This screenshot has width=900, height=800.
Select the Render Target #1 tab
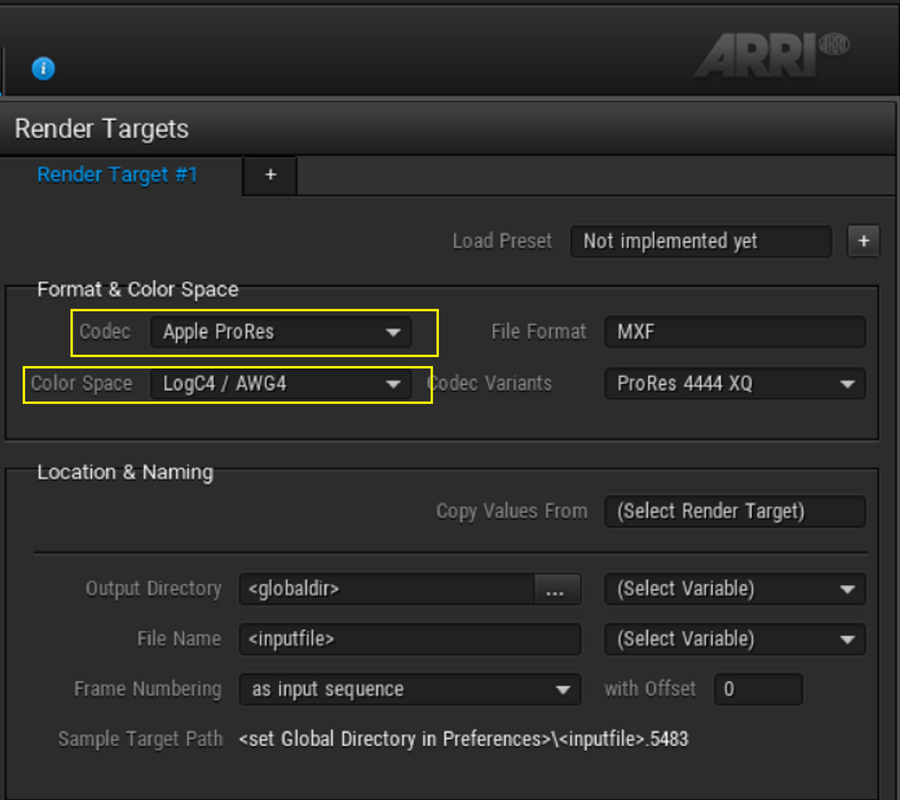pyautogui.click(x=118, y=174)
